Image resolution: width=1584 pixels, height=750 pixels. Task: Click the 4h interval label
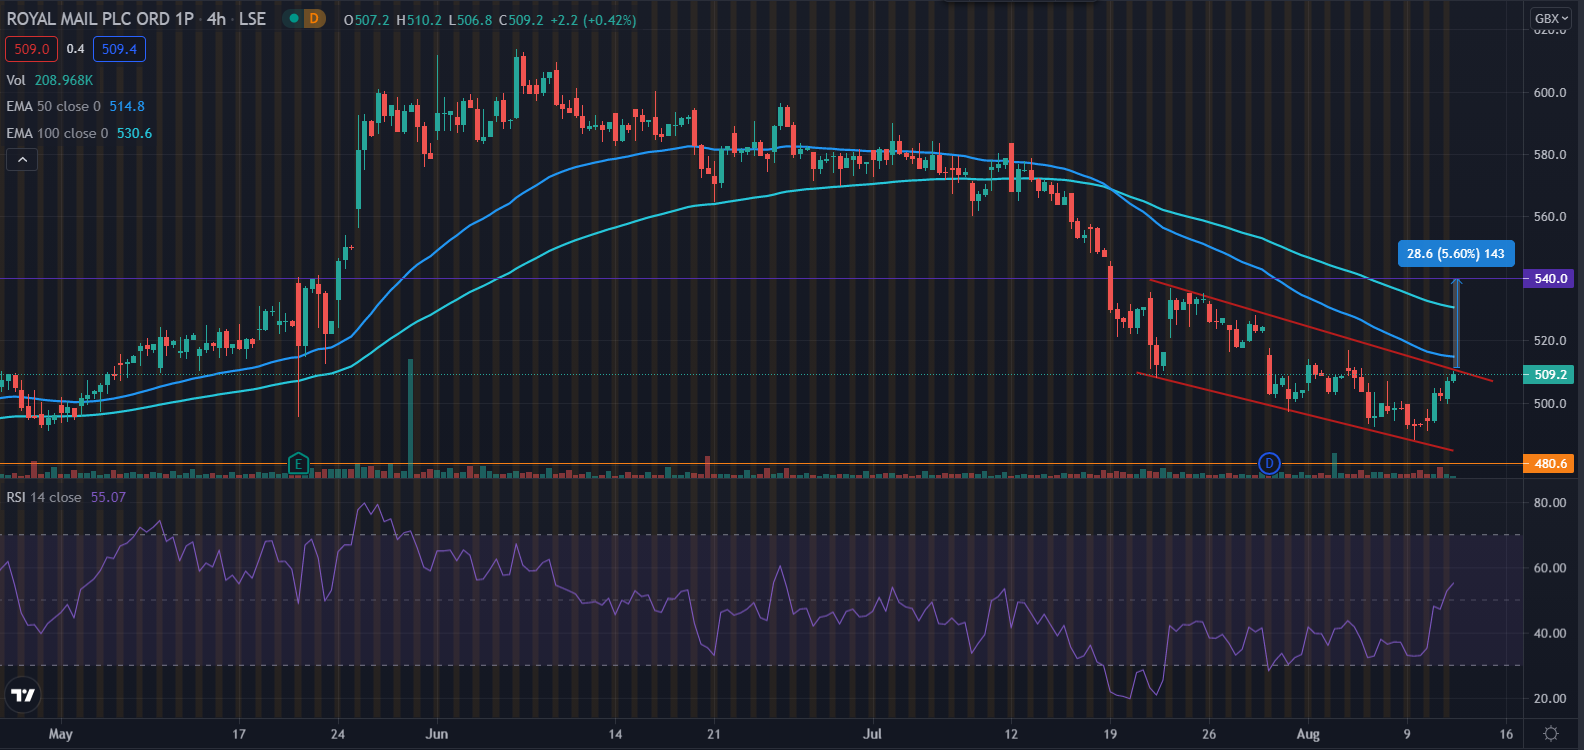(x=217, y=19)
